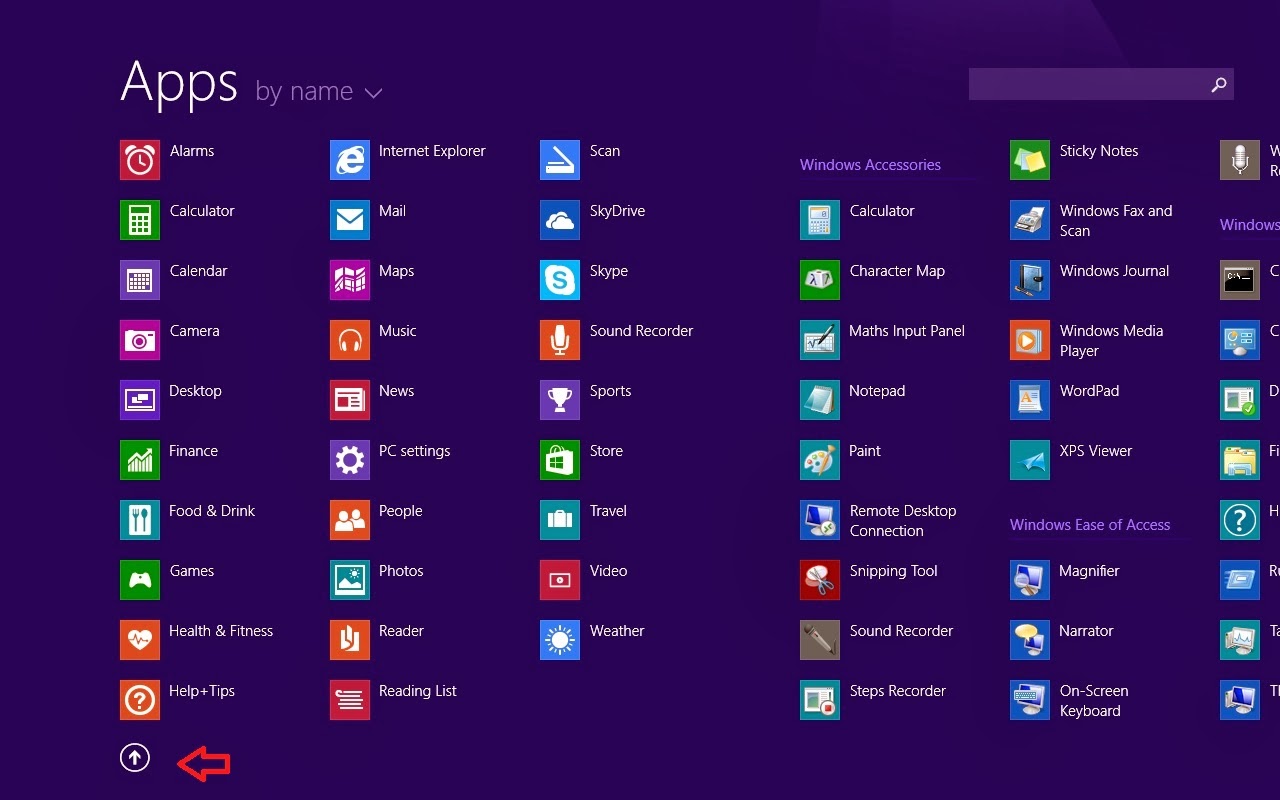Open the Mail app icon

coord(350,220)
